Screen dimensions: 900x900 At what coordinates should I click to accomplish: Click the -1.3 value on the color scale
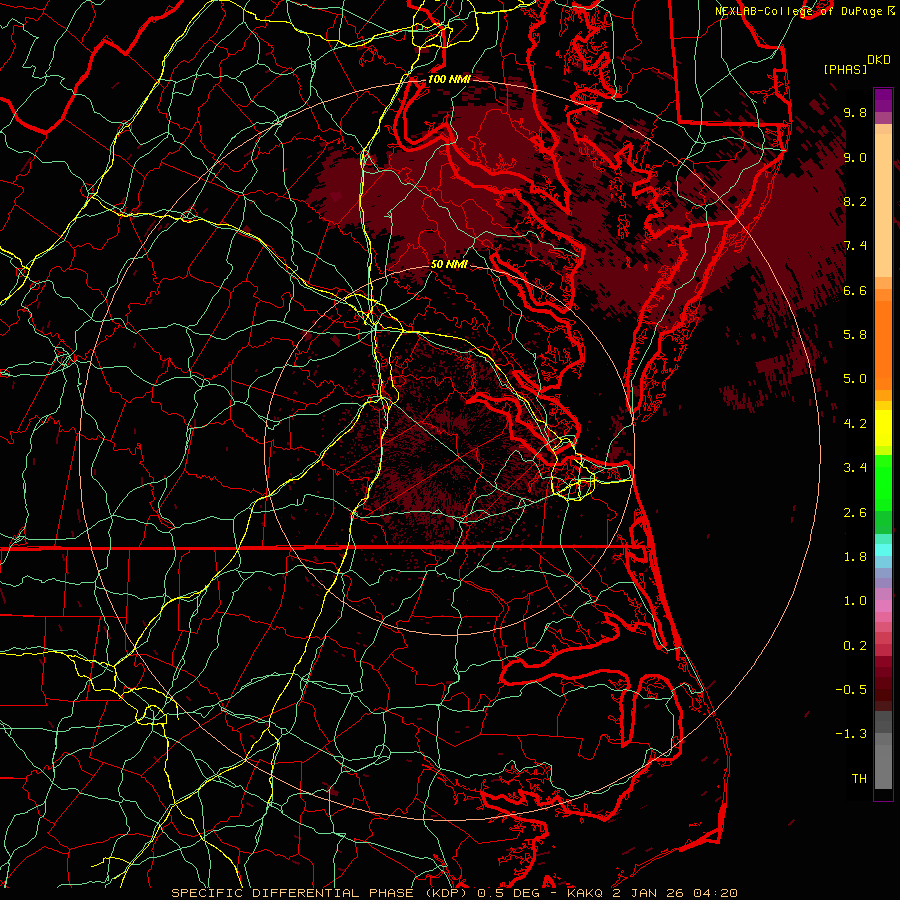(x=851, y=734)
